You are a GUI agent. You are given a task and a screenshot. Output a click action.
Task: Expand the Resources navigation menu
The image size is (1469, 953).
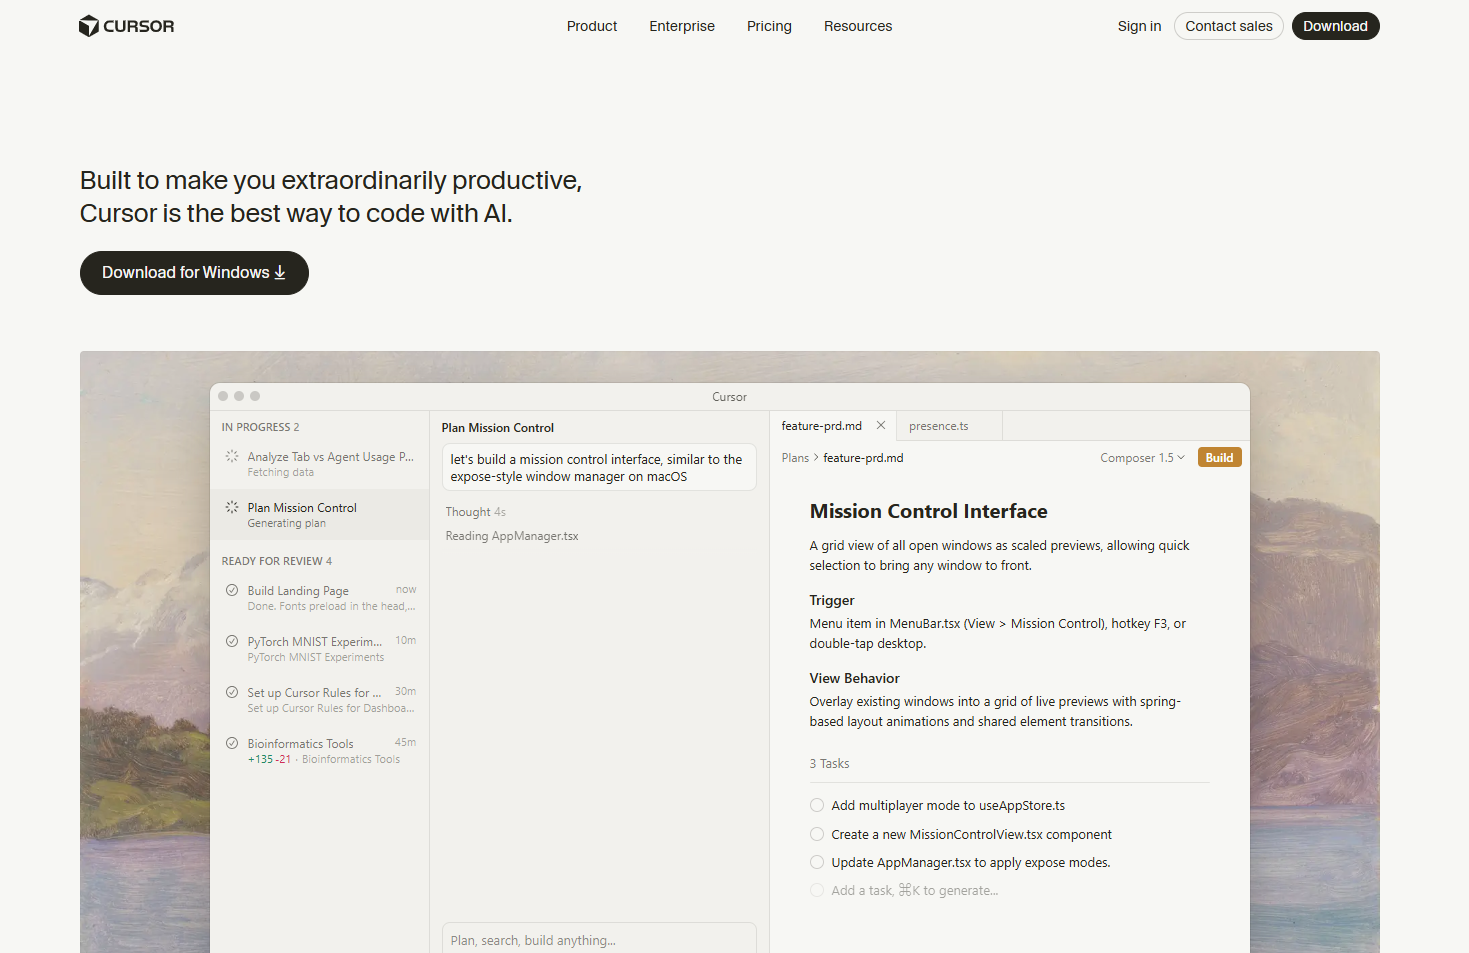[x=858, y=26]
